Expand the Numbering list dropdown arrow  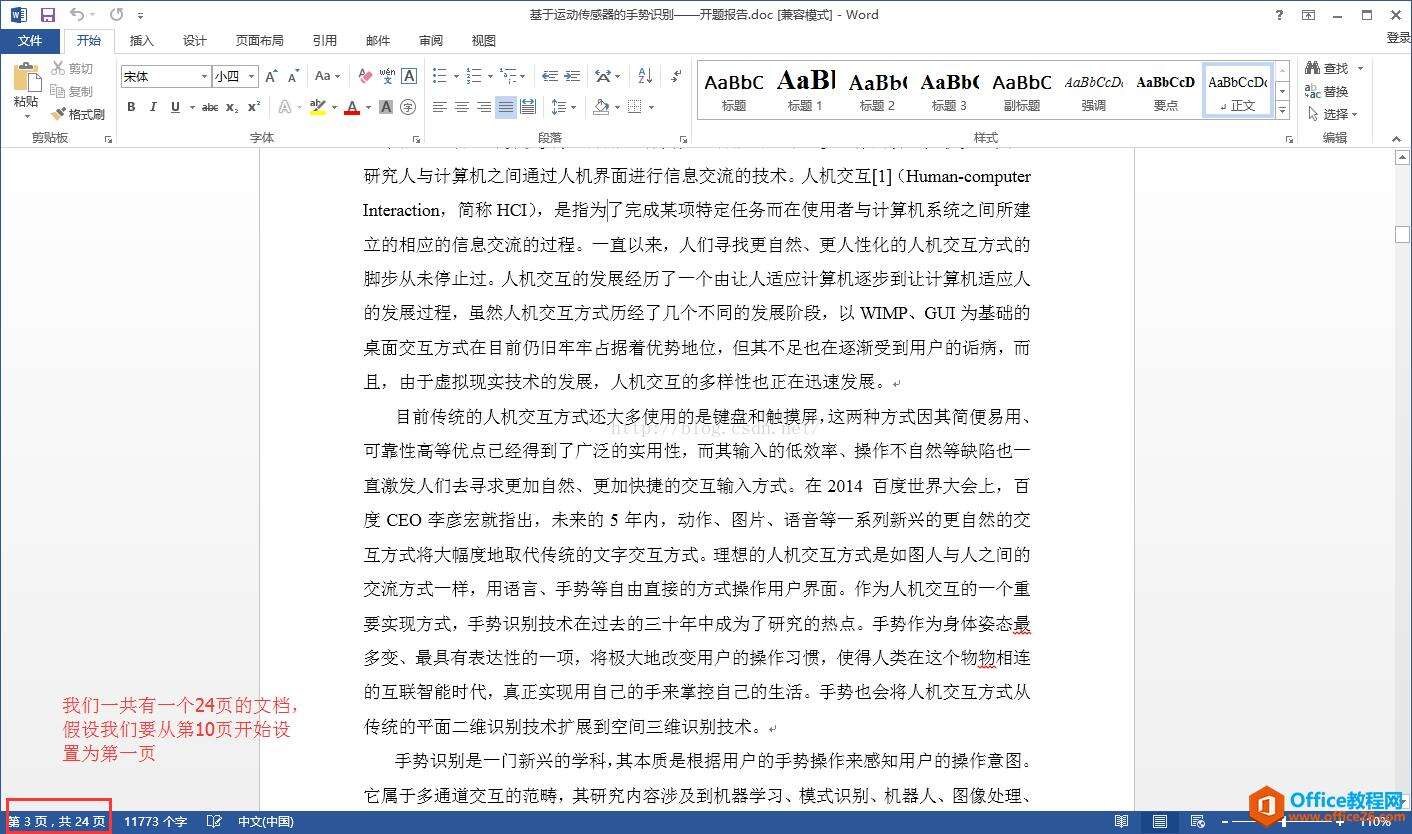click(x=489, y=76)
